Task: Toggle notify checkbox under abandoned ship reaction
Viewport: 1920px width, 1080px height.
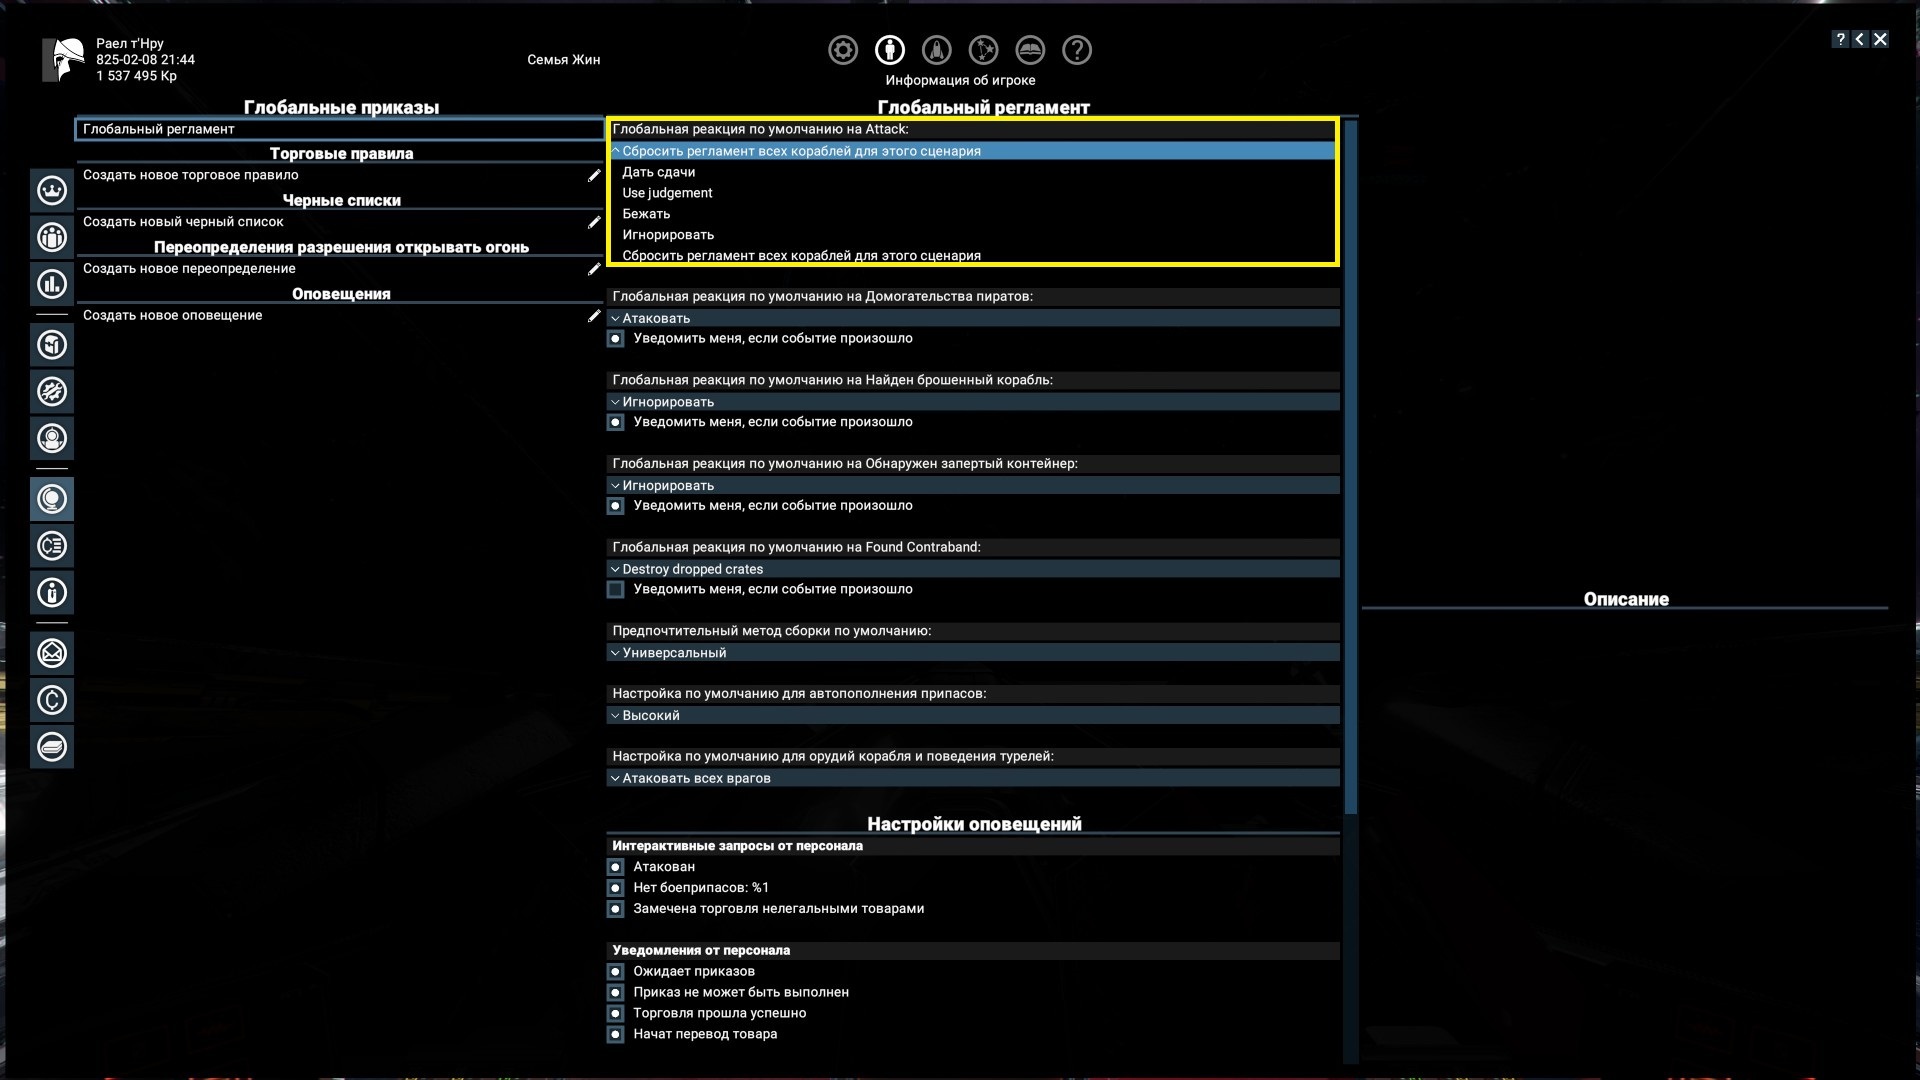Action: click(x=616, y=423)
